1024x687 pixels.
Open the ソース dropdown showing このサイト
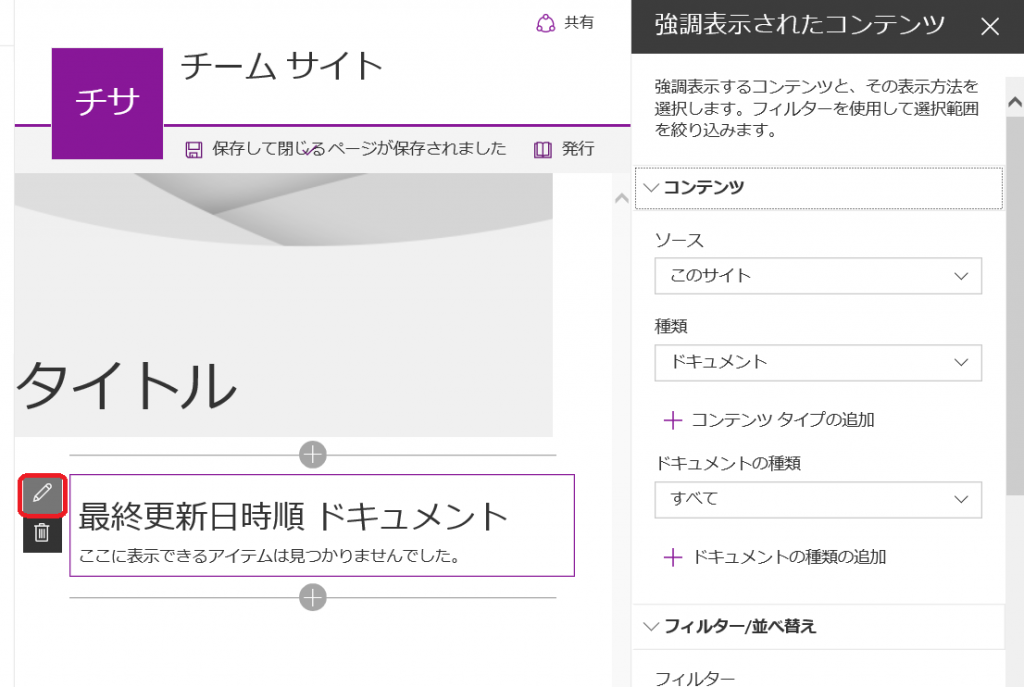[818, 276]
